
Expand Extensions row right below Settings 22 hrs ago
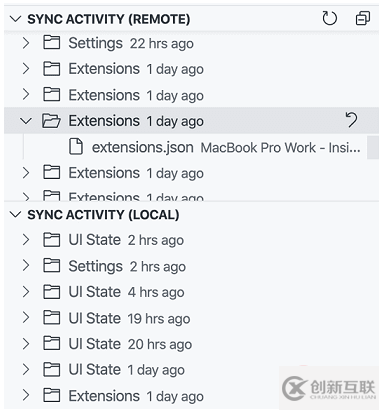tap(26, 69)
